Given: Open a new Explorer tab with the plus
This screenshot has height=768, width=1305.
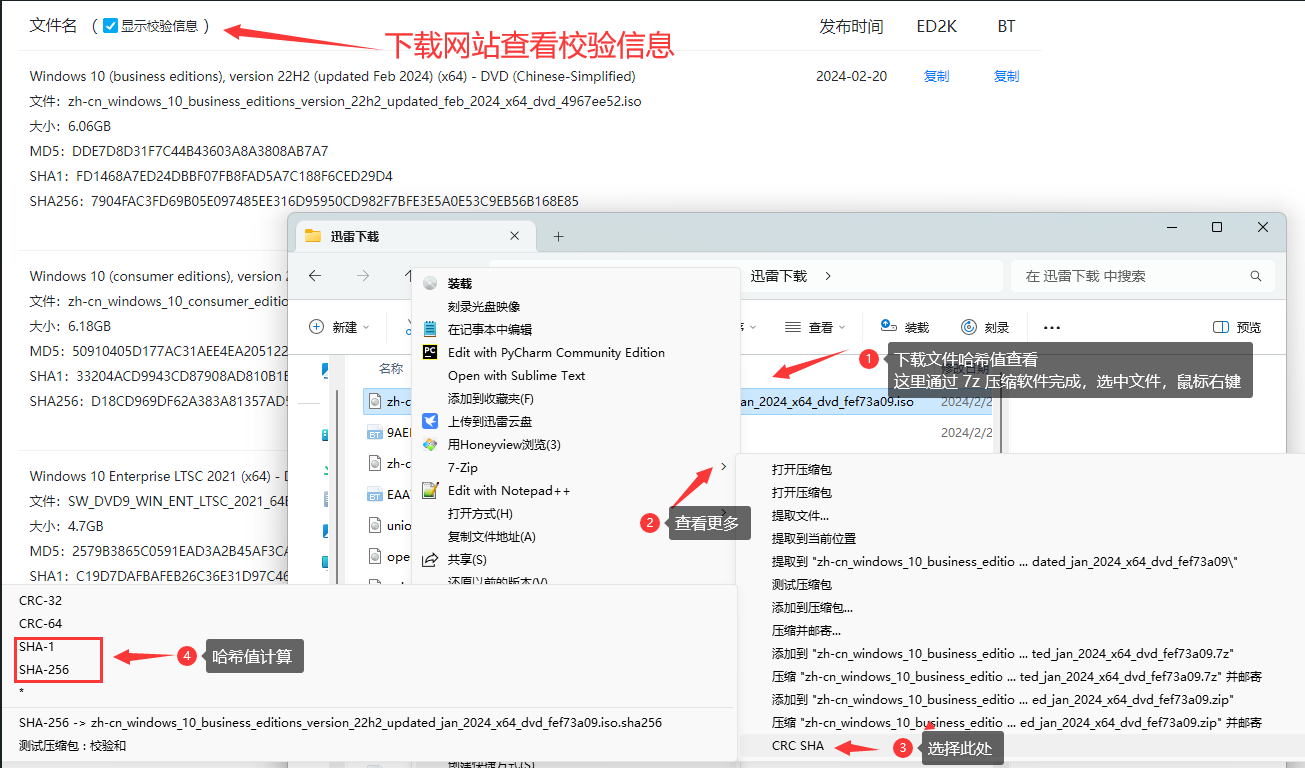Looking at the screenshot, I should (x=559, y=236).
